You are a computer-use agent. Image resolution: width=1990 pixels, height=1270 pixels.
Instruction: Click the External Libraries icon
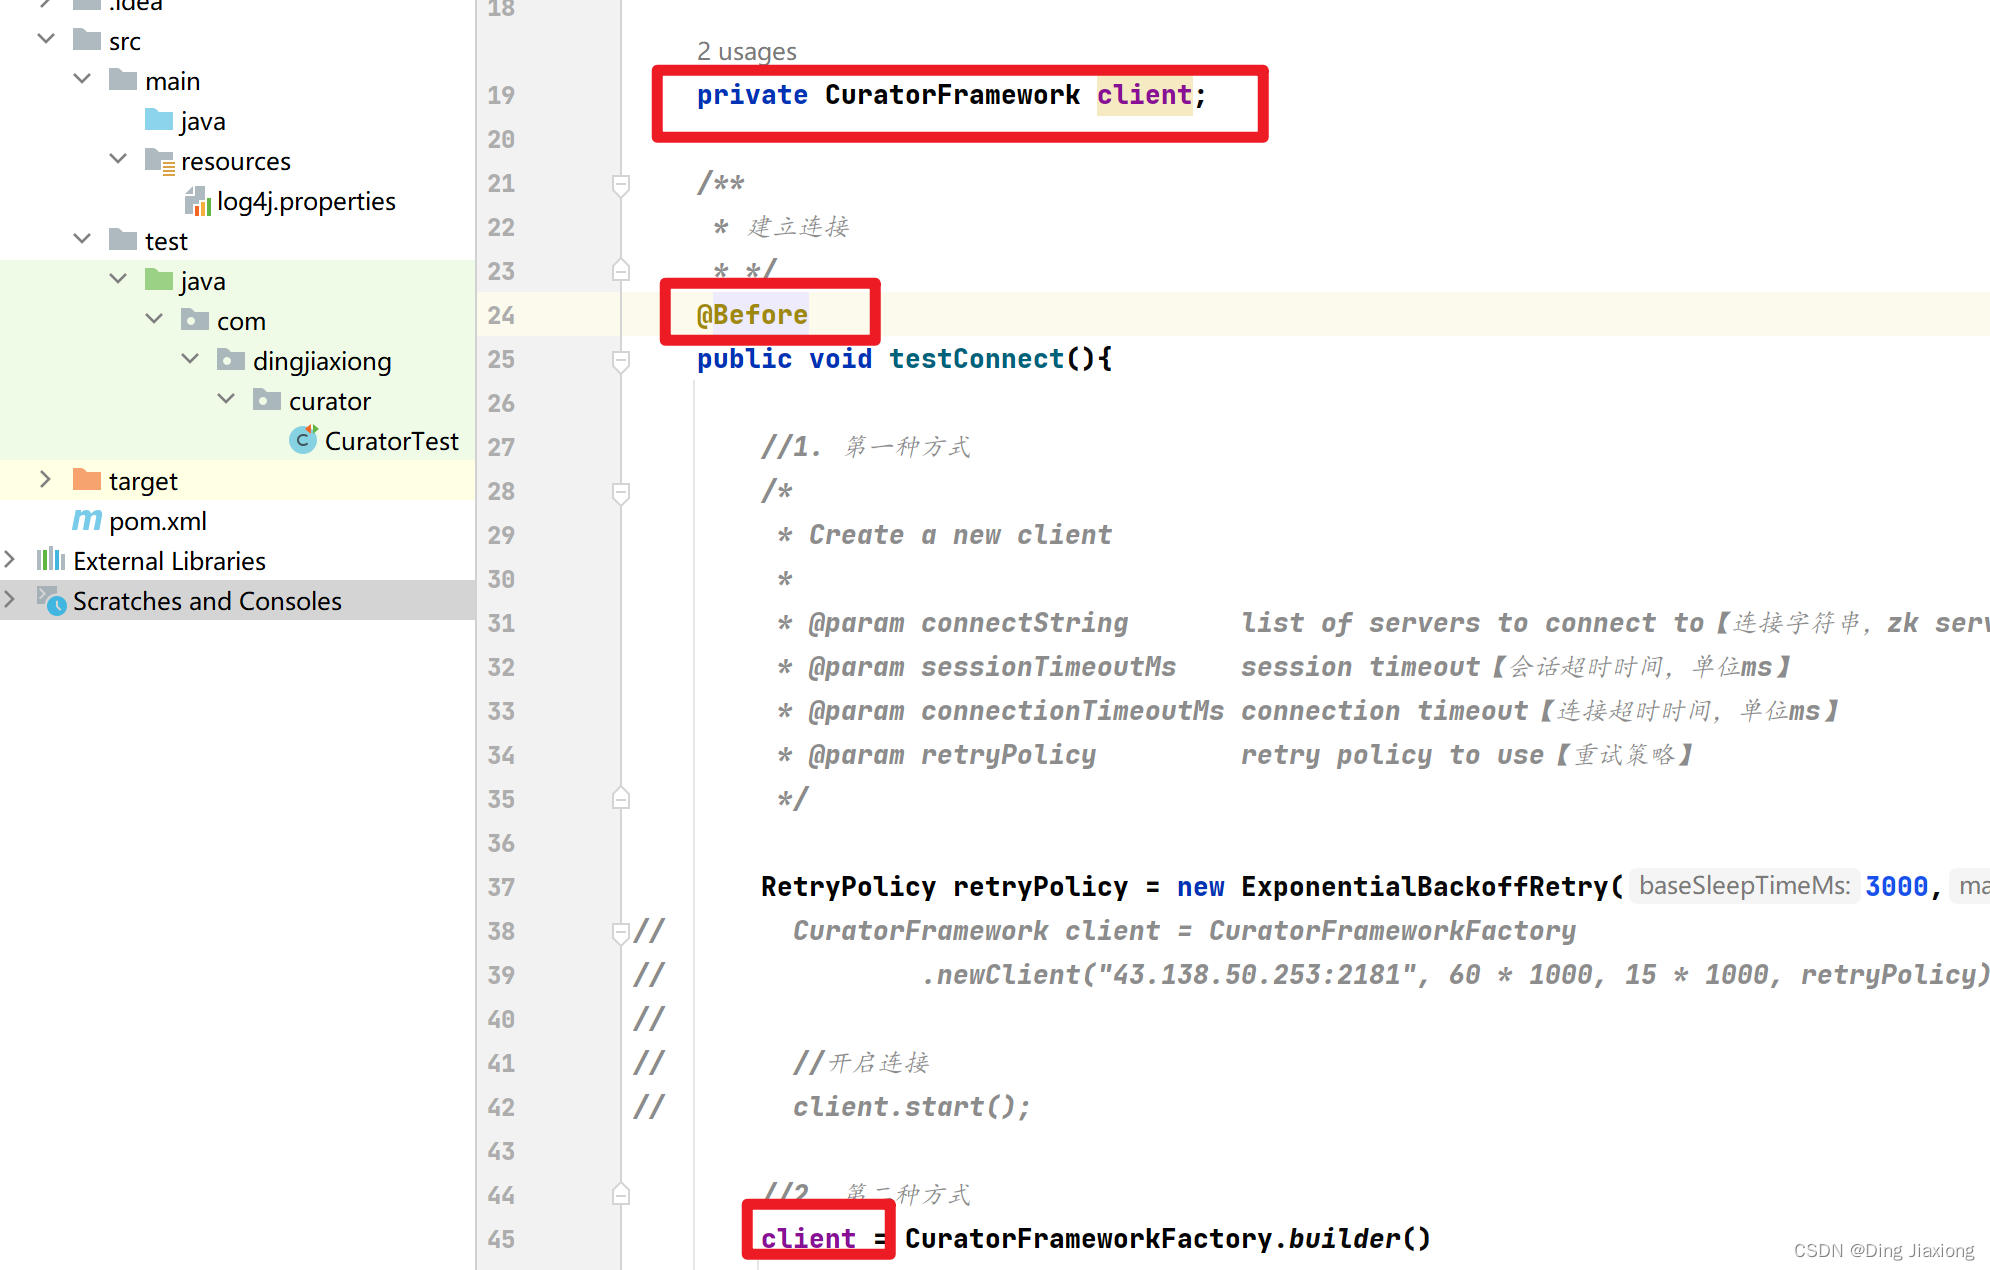pyautogui.click(x=51, y=559)
